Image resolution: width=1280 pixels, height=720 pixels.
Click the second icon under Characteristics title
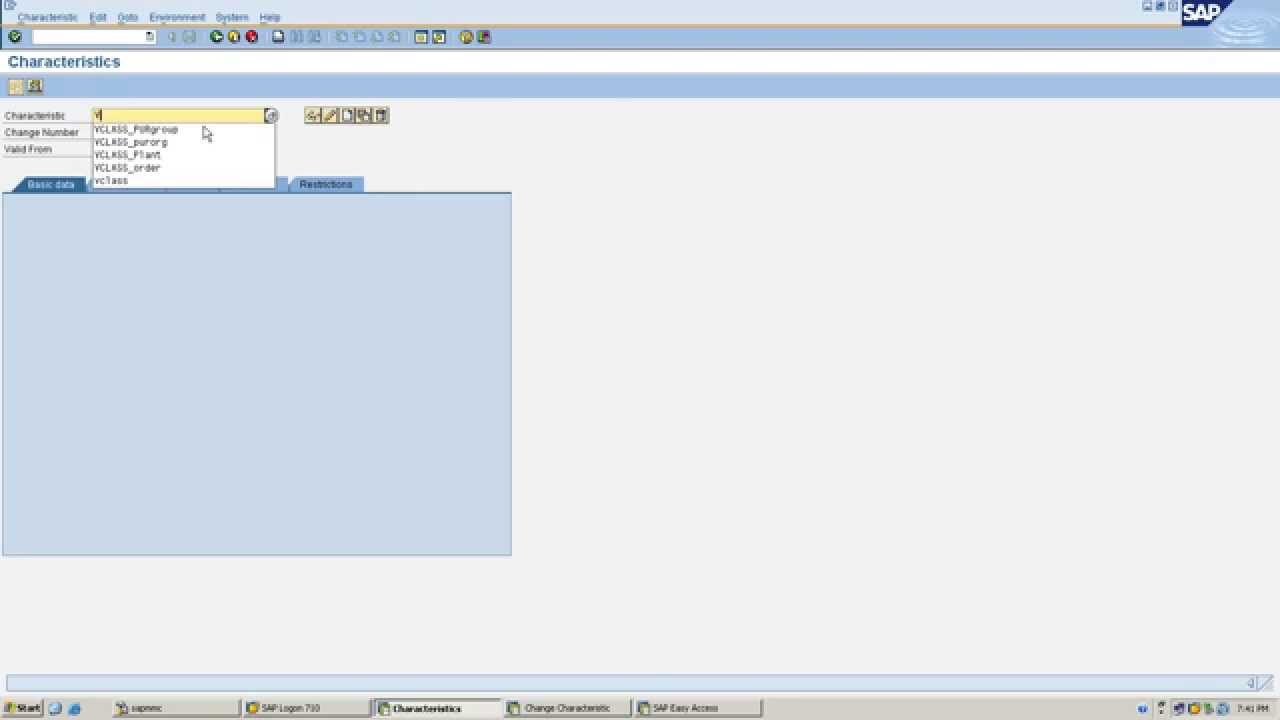point(35,86)
